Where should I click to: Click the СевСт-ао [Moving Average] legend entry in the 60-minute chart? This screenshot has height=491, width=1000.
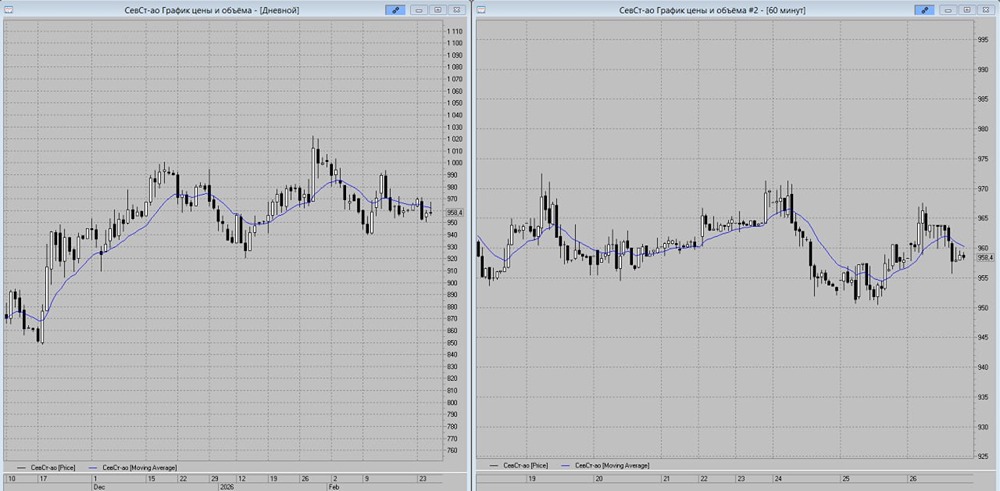[x=604, y=466]
